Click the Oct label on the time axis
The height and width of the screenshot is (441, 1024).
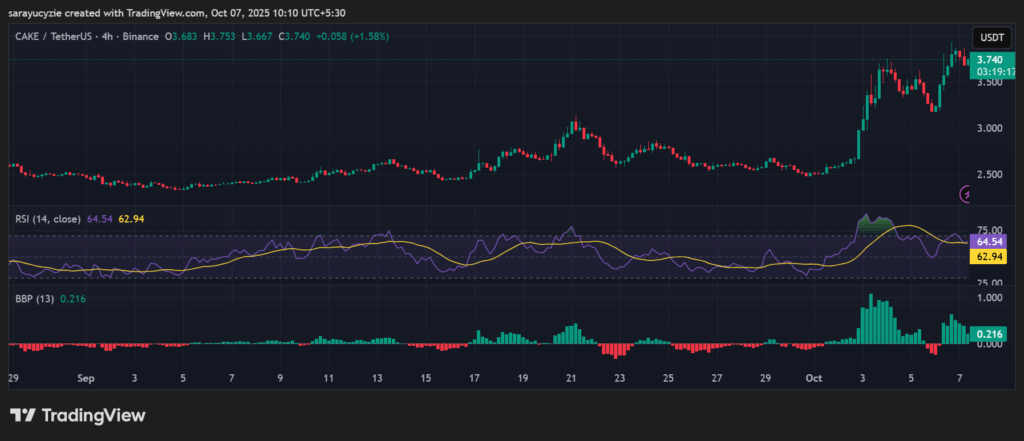tap(813, 380)
